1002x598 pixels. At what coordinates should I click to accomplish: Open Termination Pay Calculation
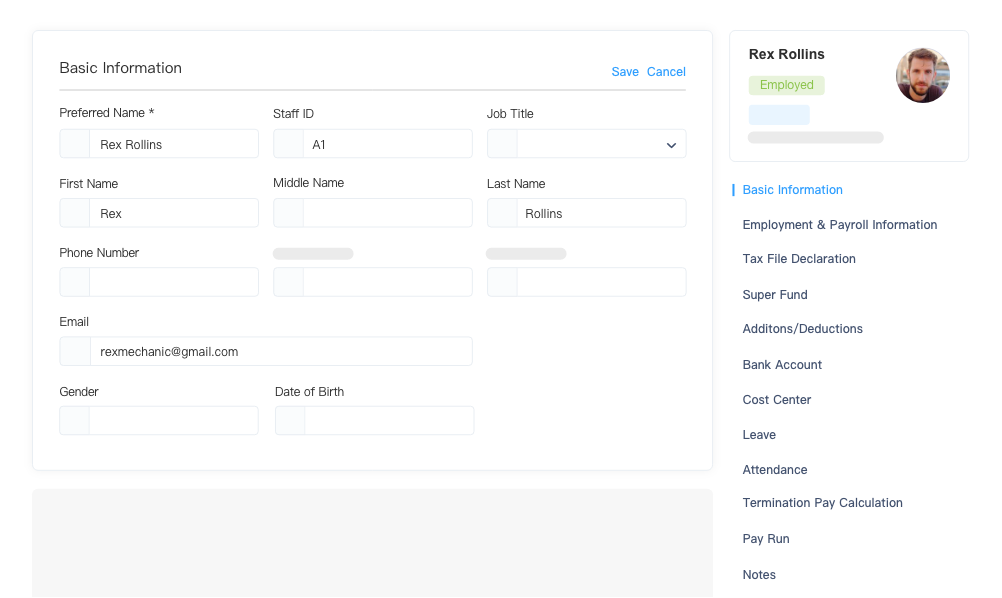tap(822, 503)
